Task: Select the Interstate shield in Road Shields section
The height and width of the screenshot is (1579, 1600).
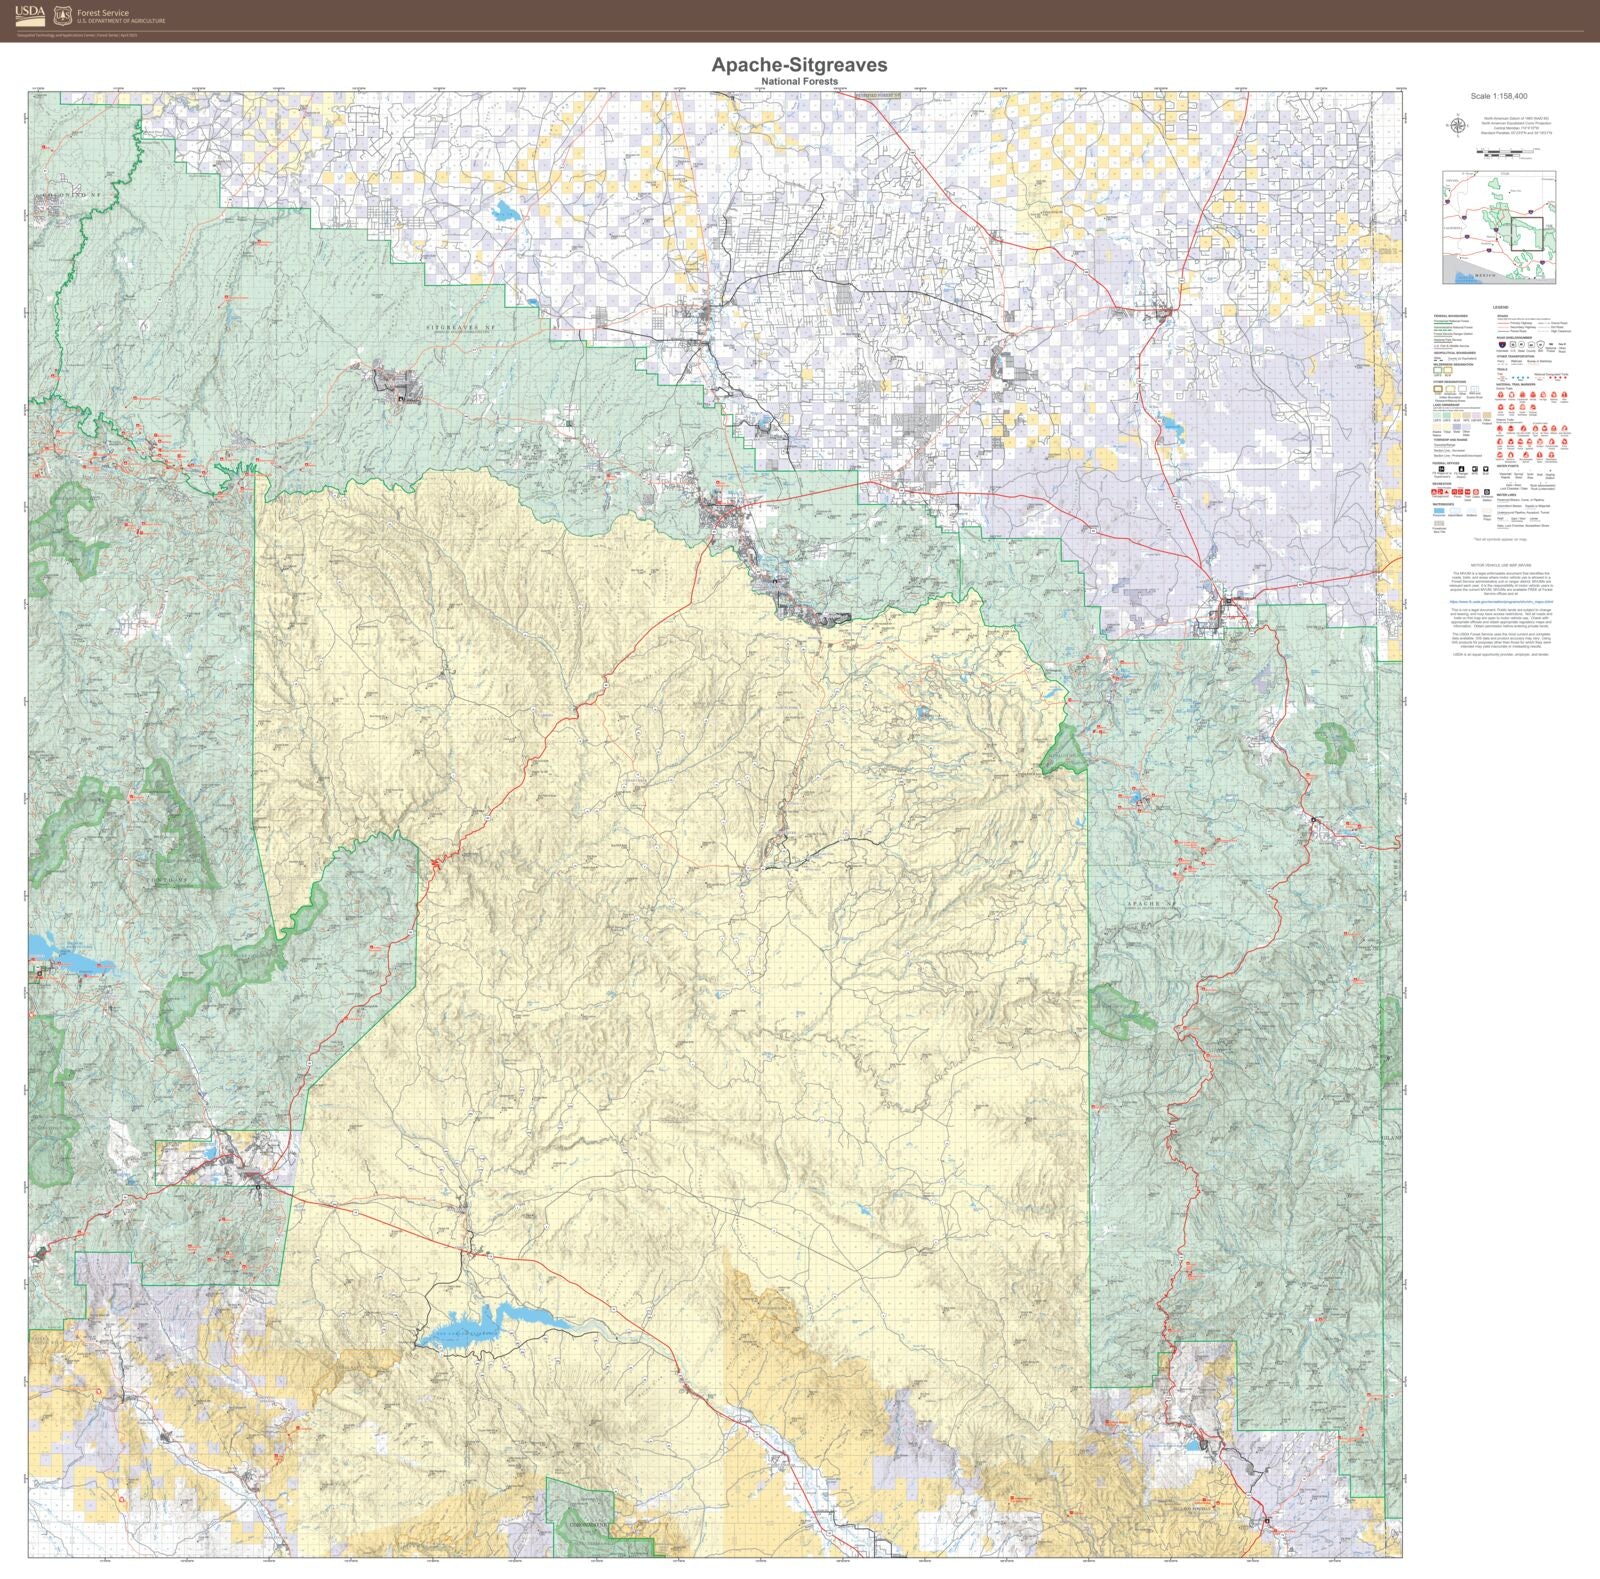Action: 1501,345
